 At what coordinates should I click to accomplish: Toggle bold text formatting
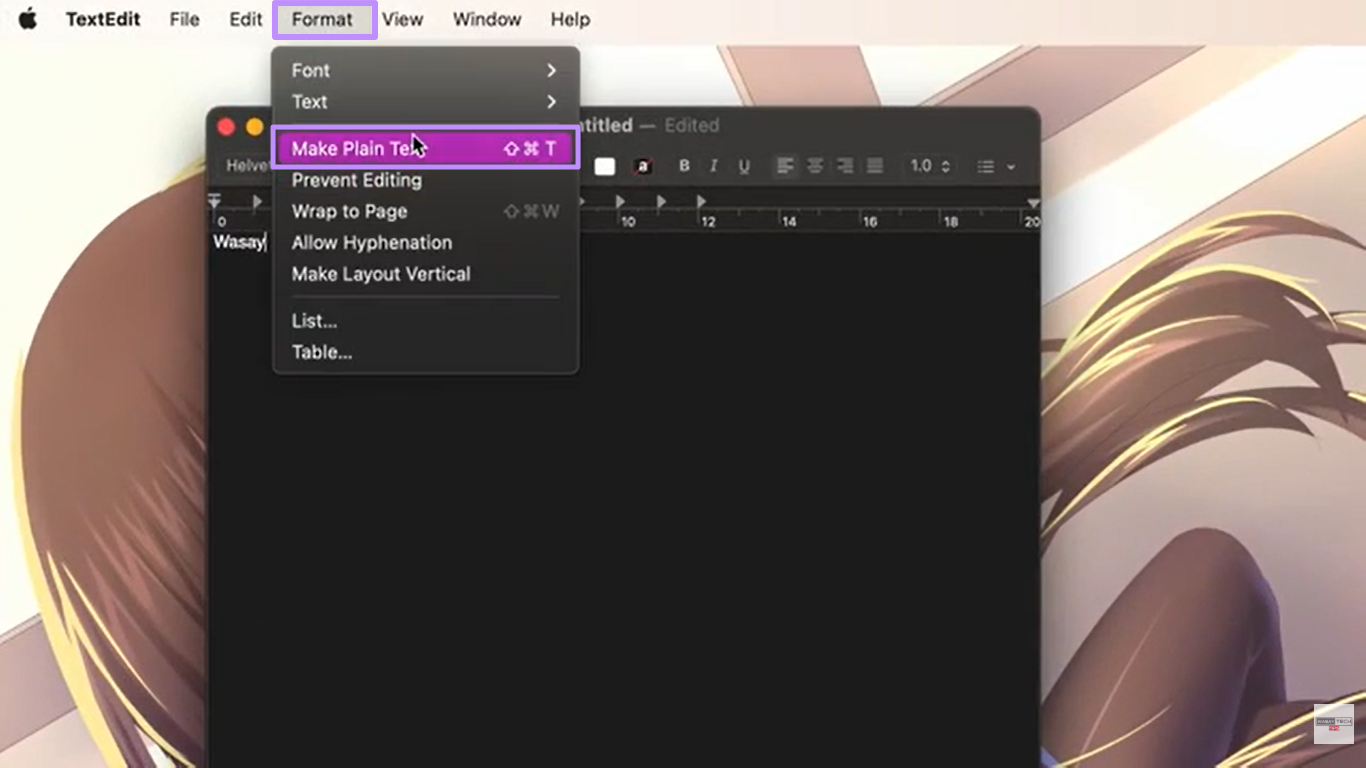pyautogui.click(x=684, y=166)
